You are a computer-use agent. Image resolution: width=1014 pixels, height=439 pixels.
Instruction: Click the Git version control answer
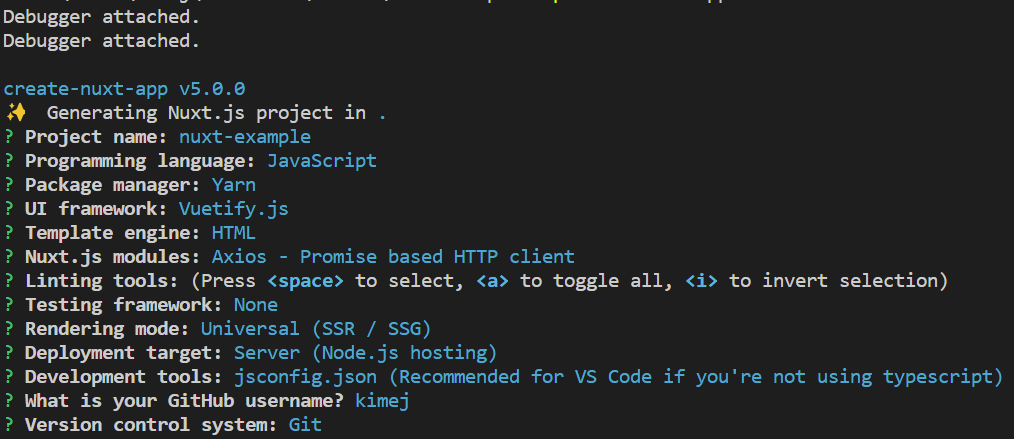coord(305,425)
